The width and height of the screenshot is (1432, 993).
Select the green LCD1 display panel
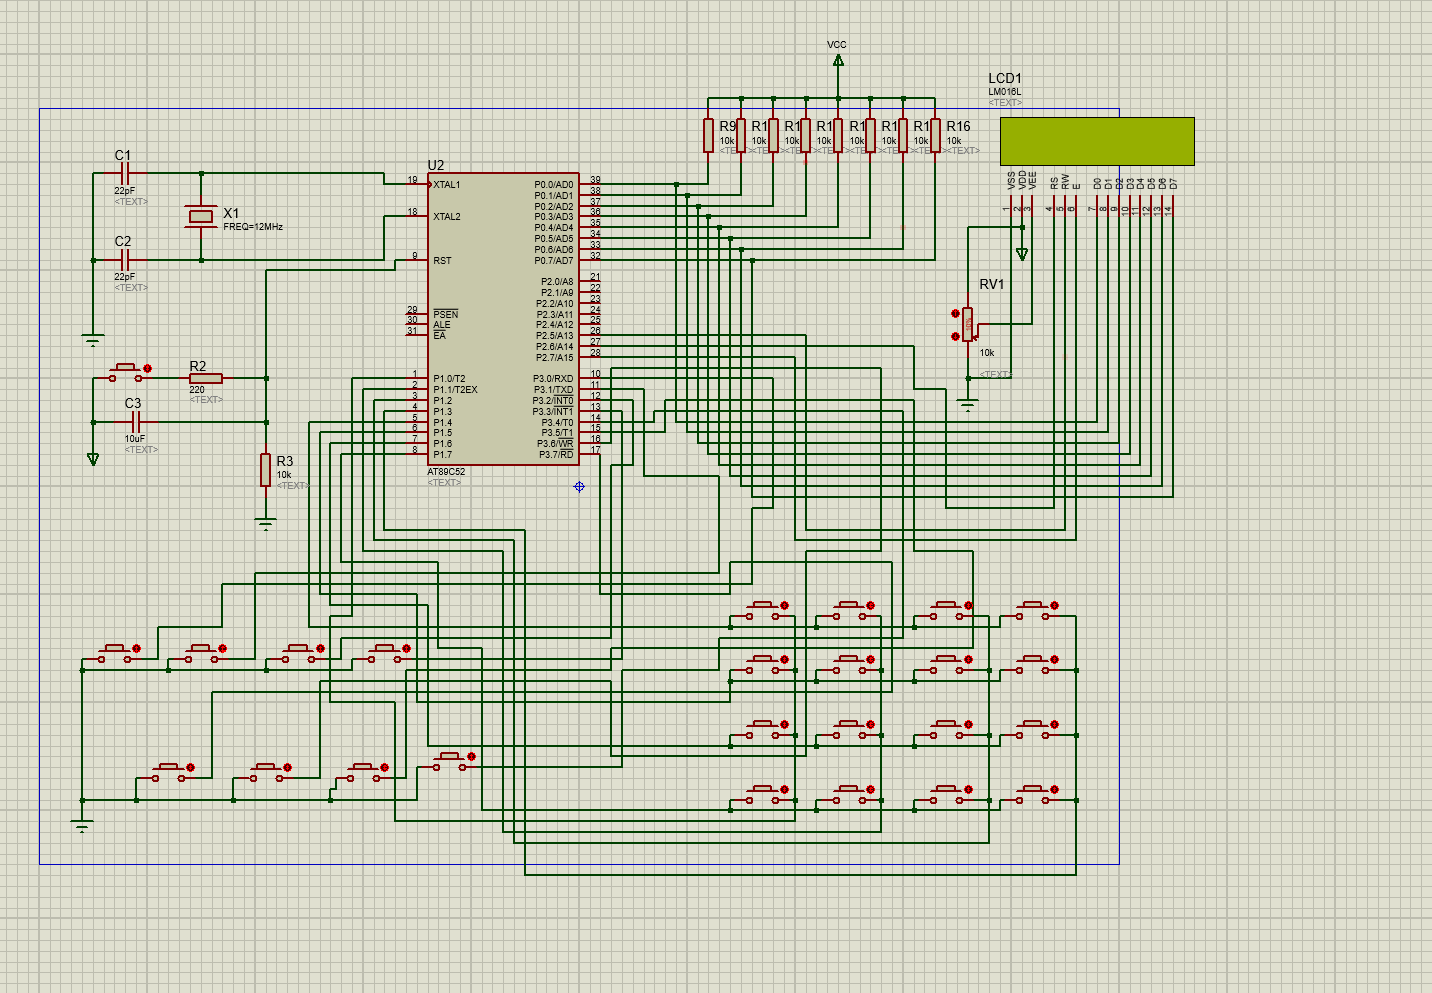(1097, 141)
